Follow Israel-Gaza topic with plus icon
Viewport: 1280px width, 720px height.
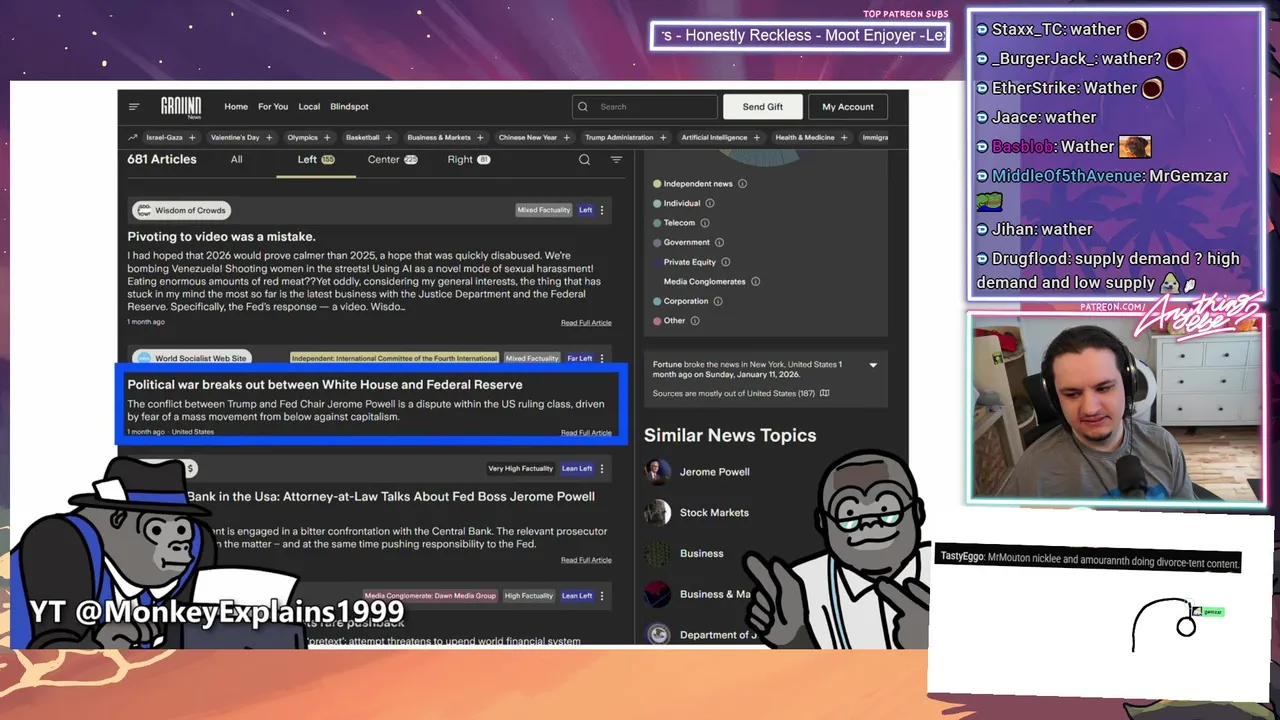192,137
